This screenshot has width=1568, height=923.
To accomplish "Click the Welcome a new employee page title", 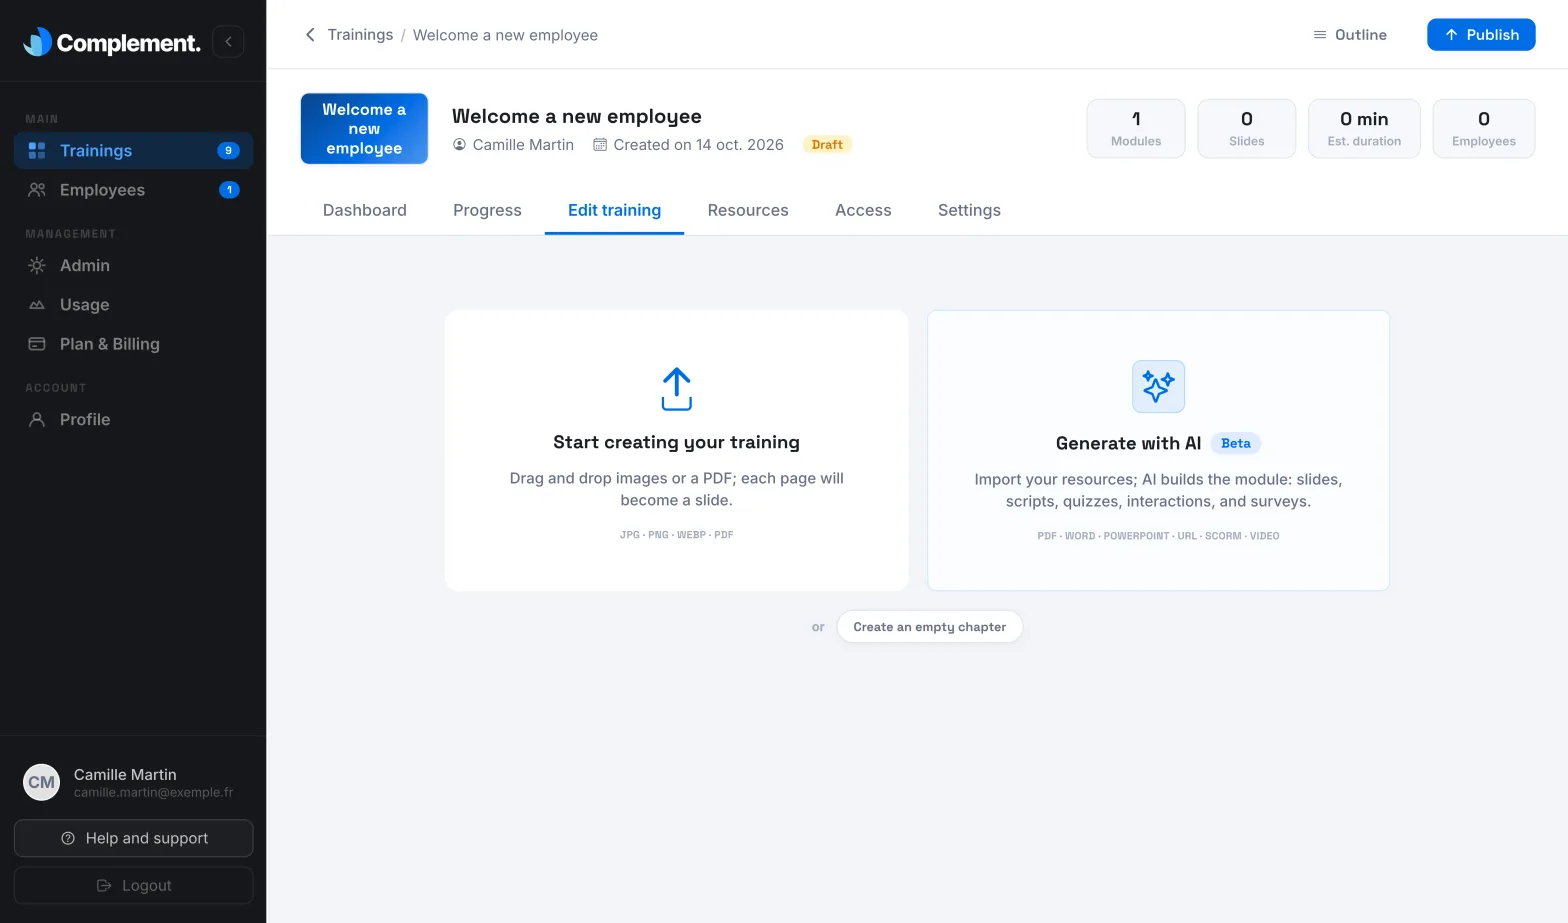I will click(x=577, y=117).
